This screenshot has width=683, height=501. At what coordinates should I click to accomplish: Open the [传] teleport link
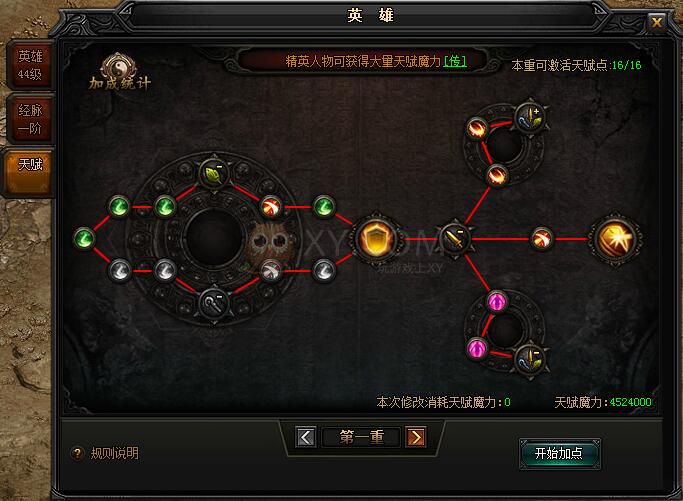(x=455, y=61)
